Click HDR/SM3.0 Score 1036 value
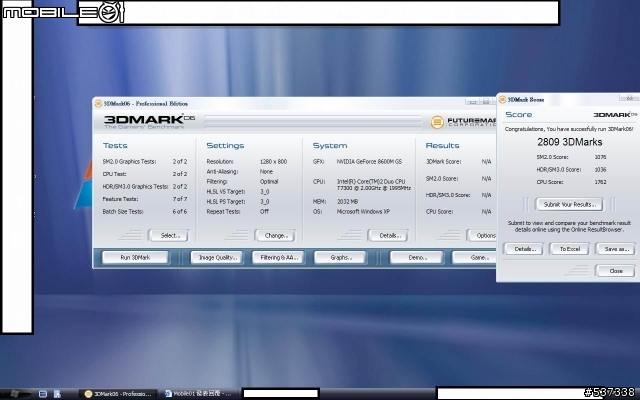 (x=600, y=169)
